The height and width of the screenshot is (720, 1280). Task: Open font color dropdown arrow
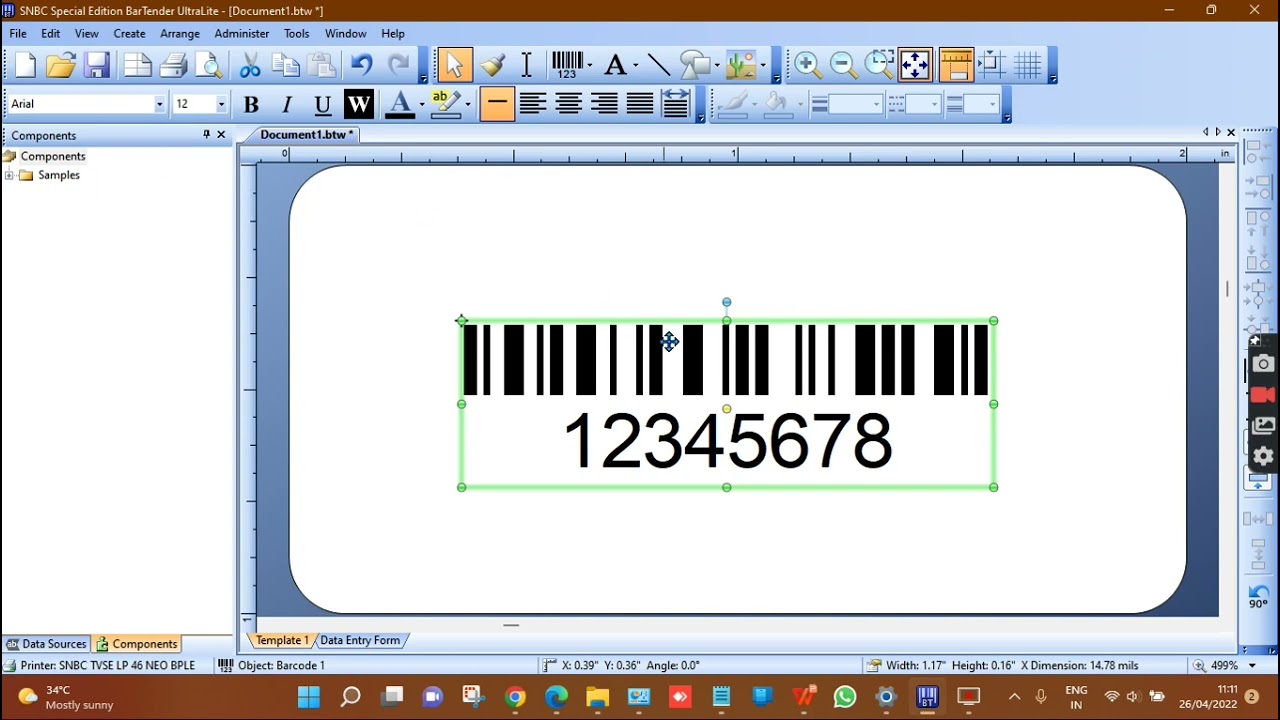point(421,104)
